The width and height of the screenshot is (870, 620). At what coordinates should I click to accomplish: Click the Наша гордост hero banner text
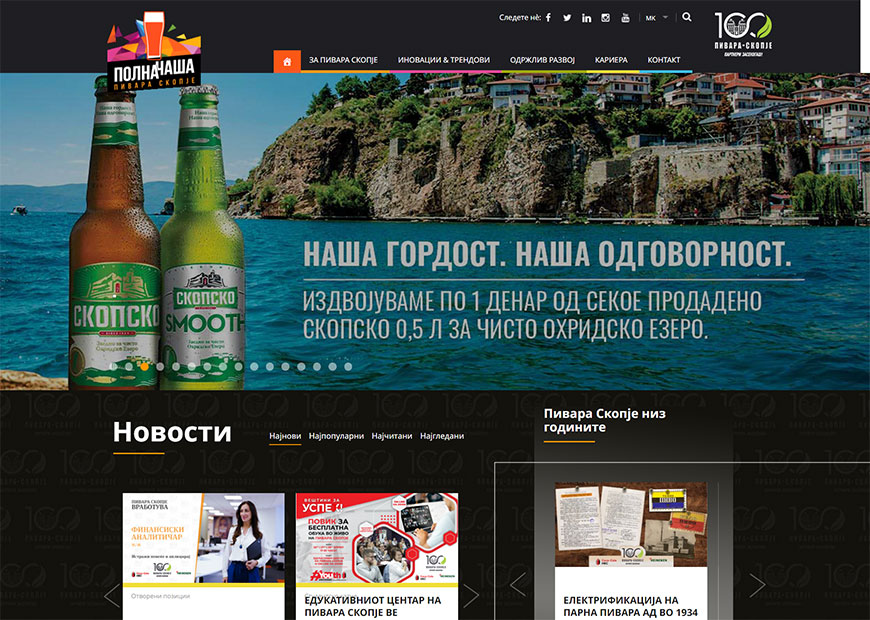pyautogui.click(x=547, y=254)
